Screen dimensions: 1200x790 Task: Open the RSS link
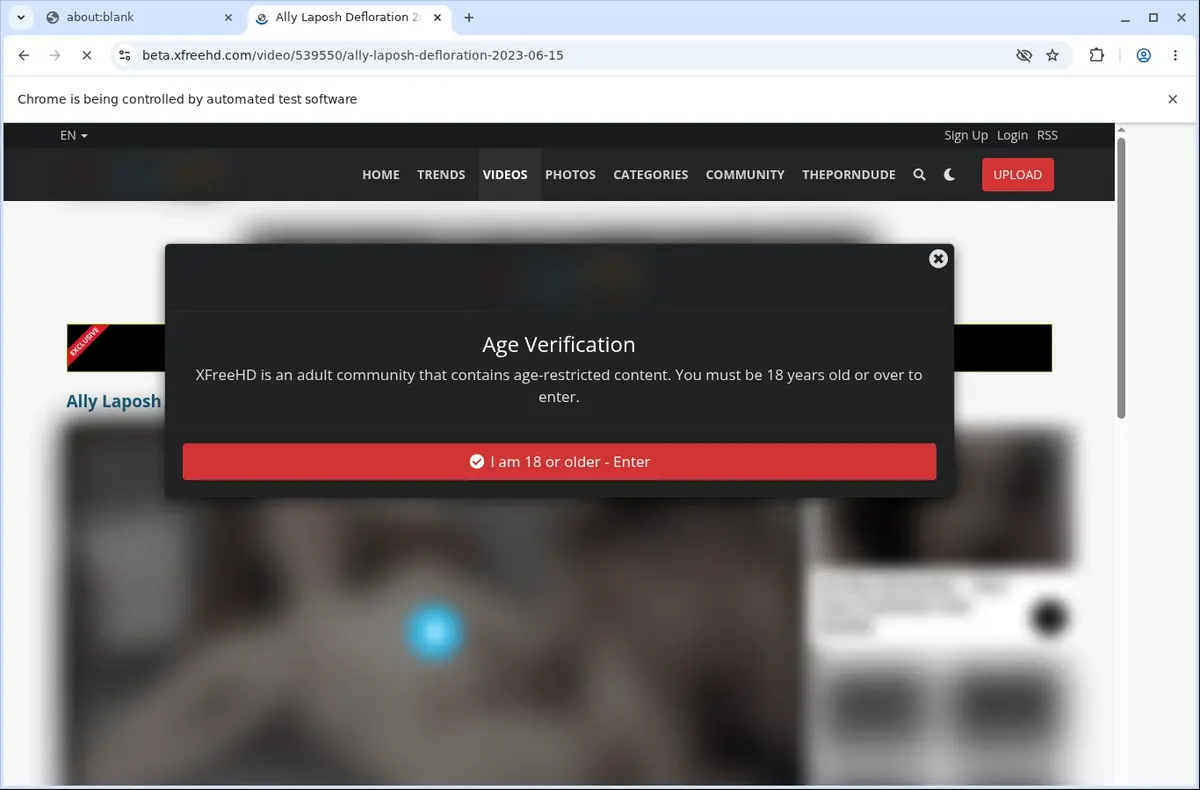click(1047, 135)
